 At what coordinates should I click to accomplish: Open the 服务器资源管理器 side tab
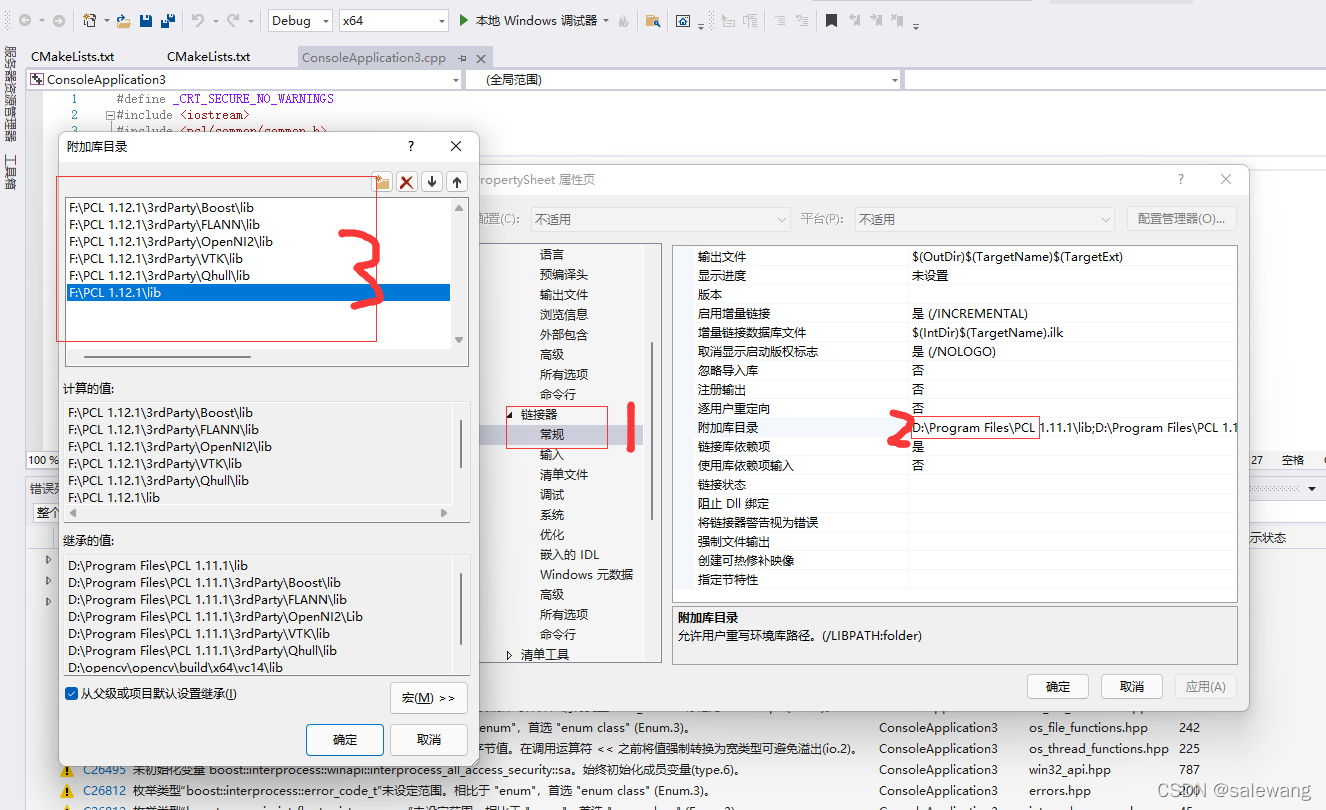[10, 96]
